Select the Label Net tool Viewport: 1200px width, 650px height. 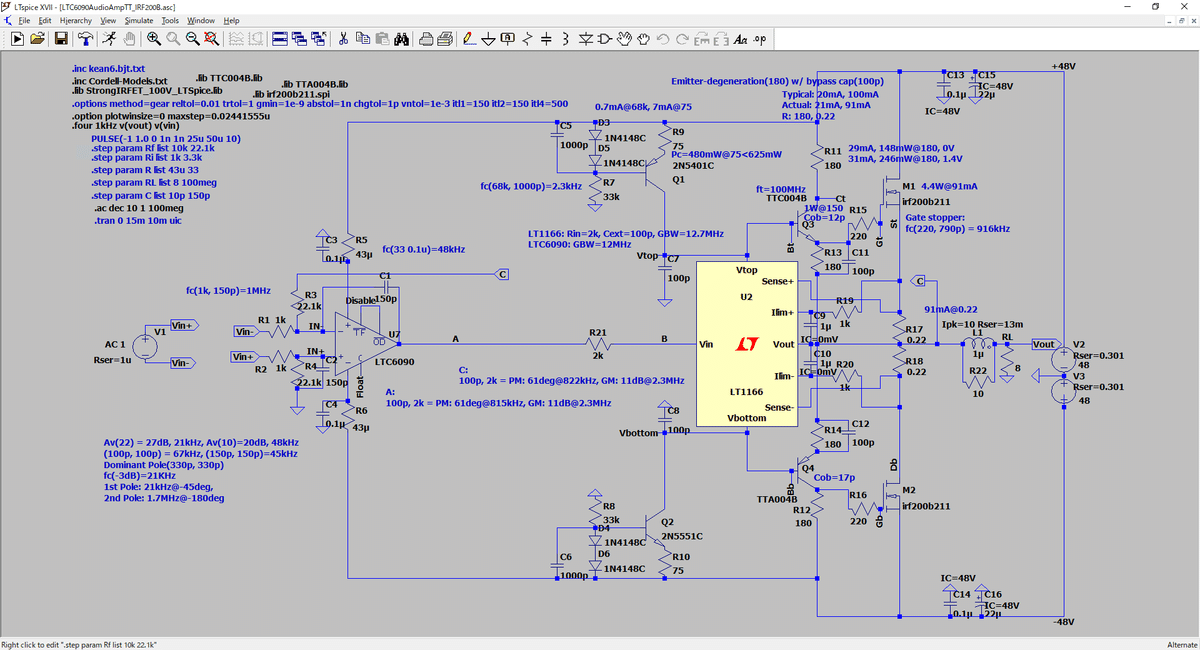click(x=508, y=39)
